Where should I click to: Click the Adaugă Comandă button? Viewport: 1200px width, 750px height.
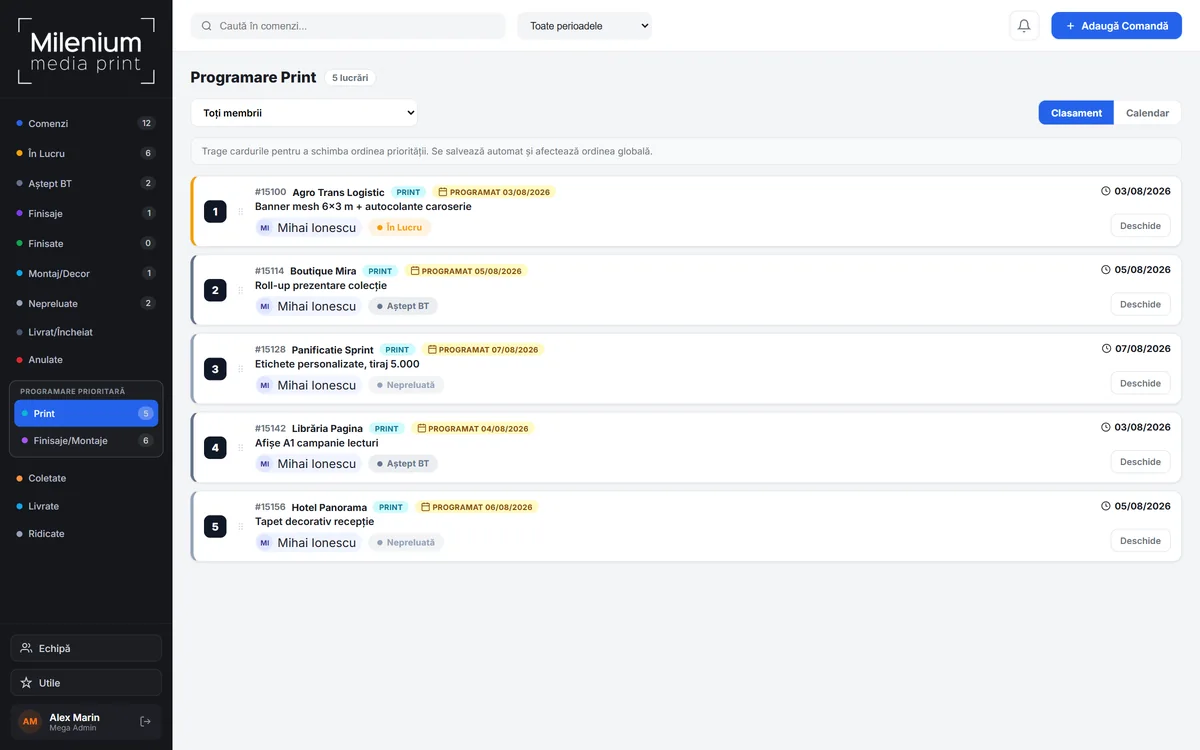point(1116,26)
